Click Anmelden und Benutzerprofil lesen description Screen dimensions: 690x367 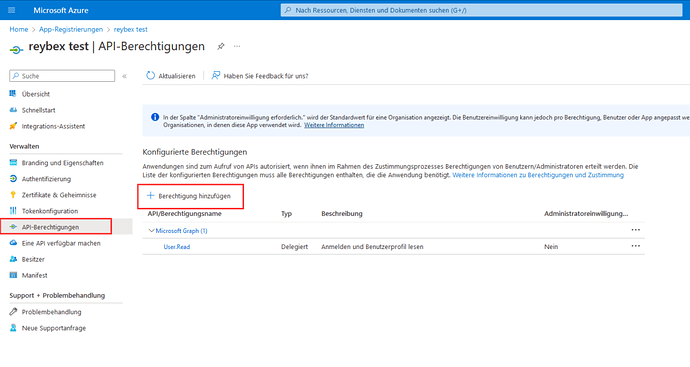[x=372, y=247]
